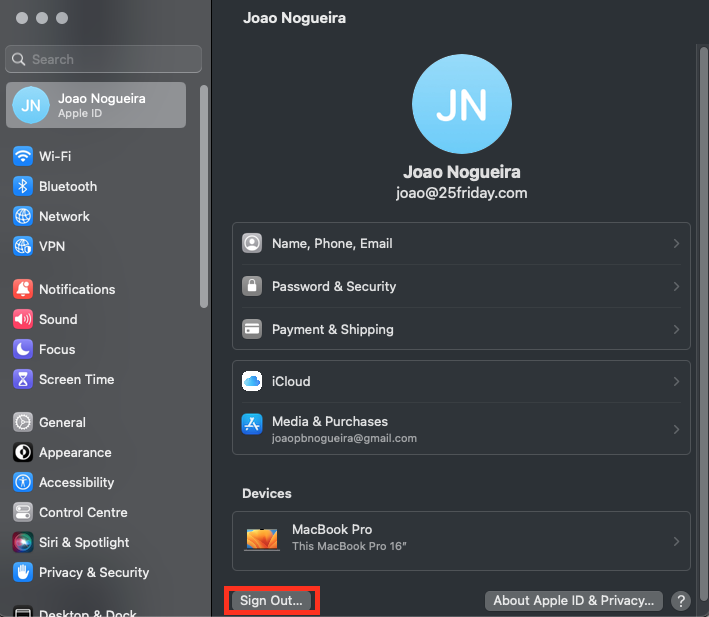Select Privacy & Security label in sidebar
This screenshot has width=709, height=617.
(94, 572)
